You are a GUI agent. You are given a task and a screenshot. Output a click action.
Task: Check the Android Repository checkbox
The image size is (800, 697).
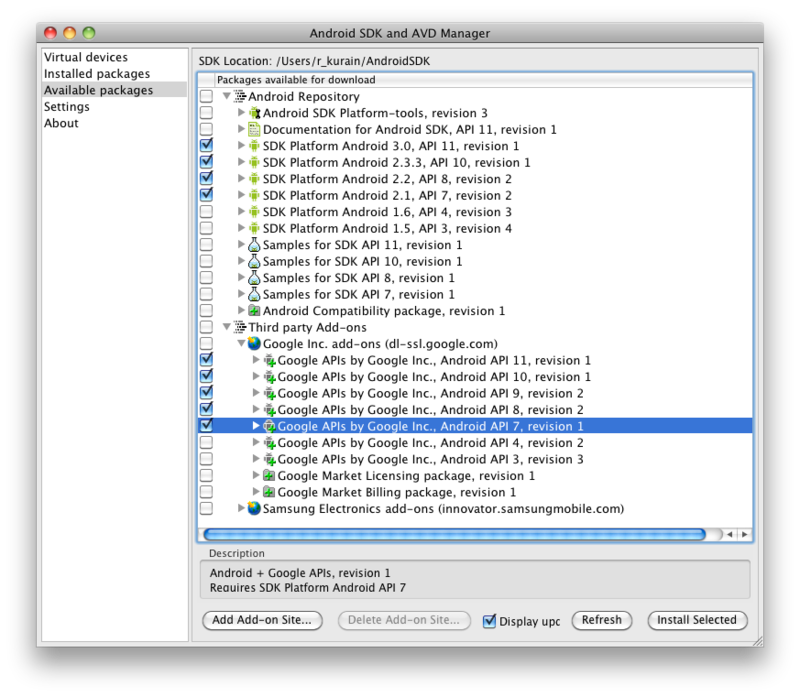coord(207,96)
